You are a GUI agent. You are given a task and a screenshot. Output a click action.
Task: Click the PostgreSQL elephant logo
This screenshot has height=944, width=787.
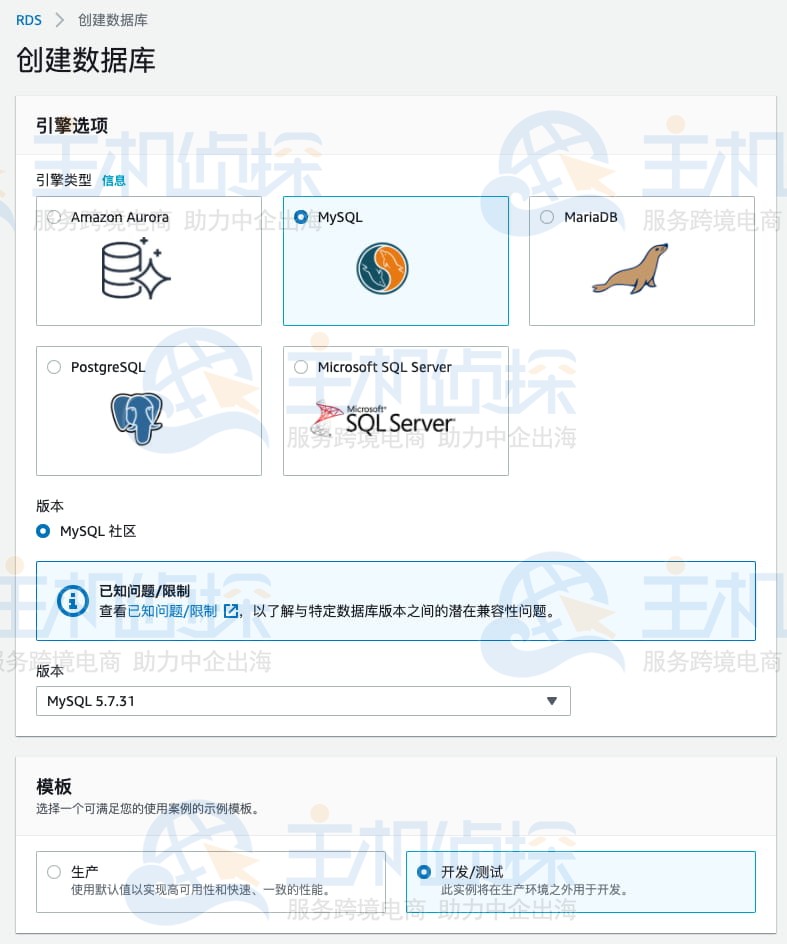click(x=137, y=418)
